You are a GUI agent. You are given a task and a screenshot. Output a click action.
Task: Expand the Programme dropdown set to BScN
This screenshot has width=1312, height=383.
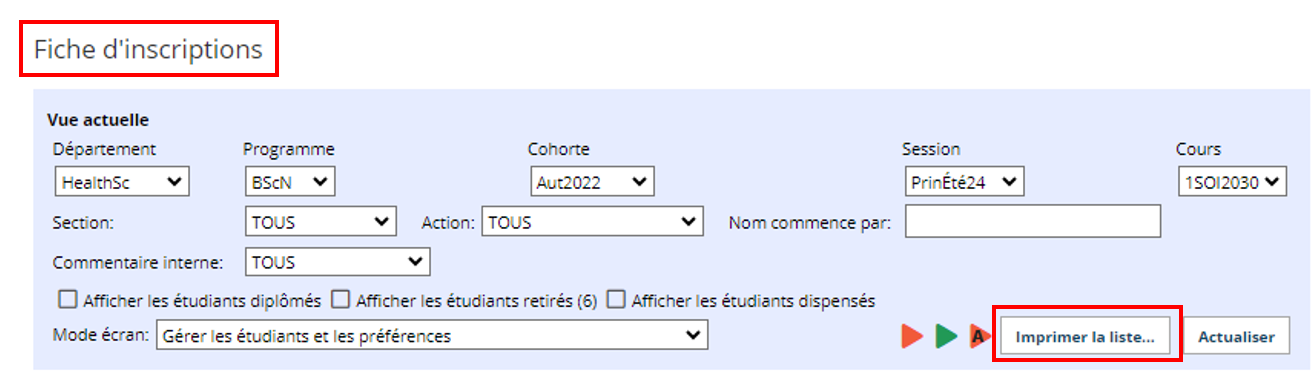[290, 182]
